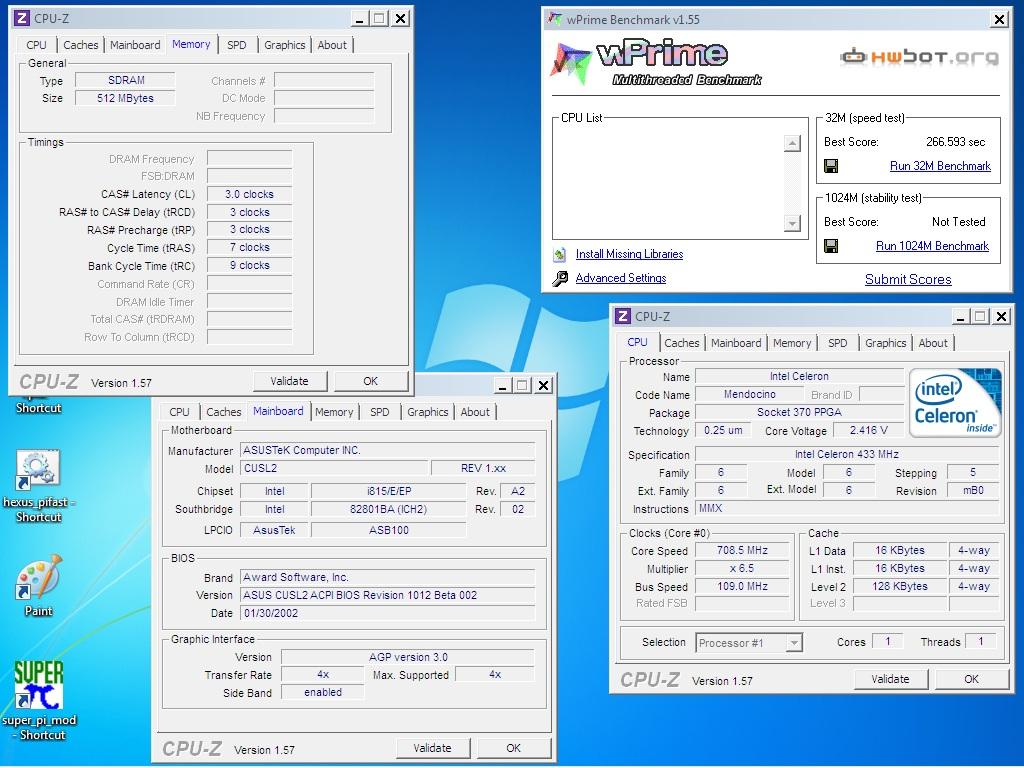The width and height of the screenshot is (1024, 768).
Task: Open the hexus_pifast shortcut desktop icon
Action: 39,487
